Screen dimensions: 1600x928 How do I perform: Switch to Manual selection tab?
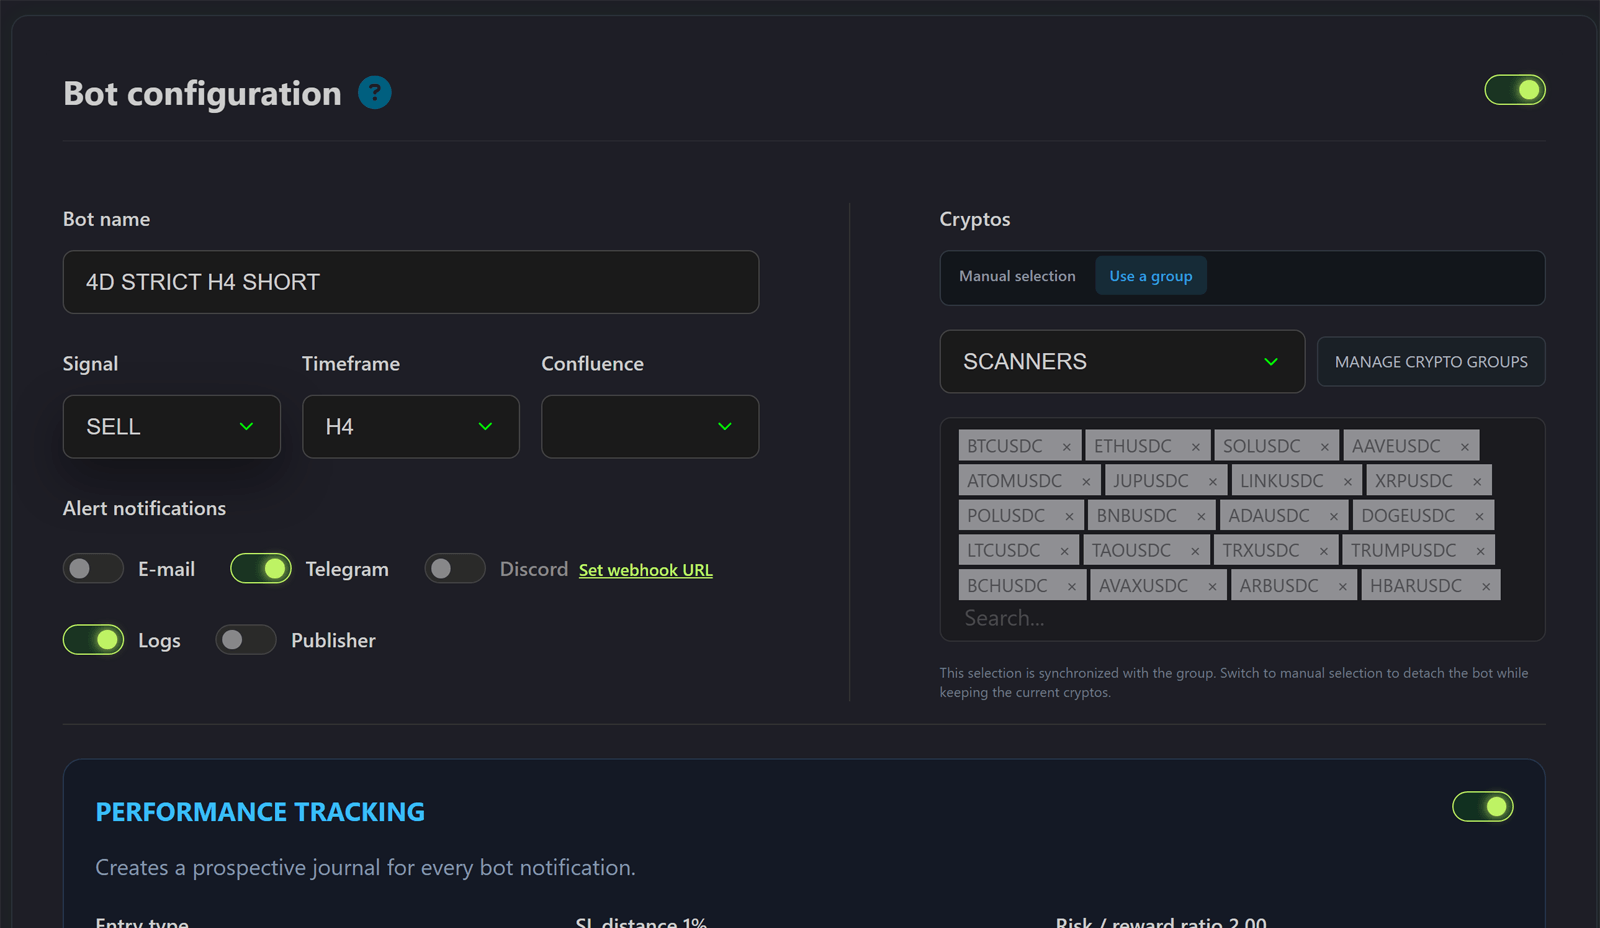point(1017,276)
